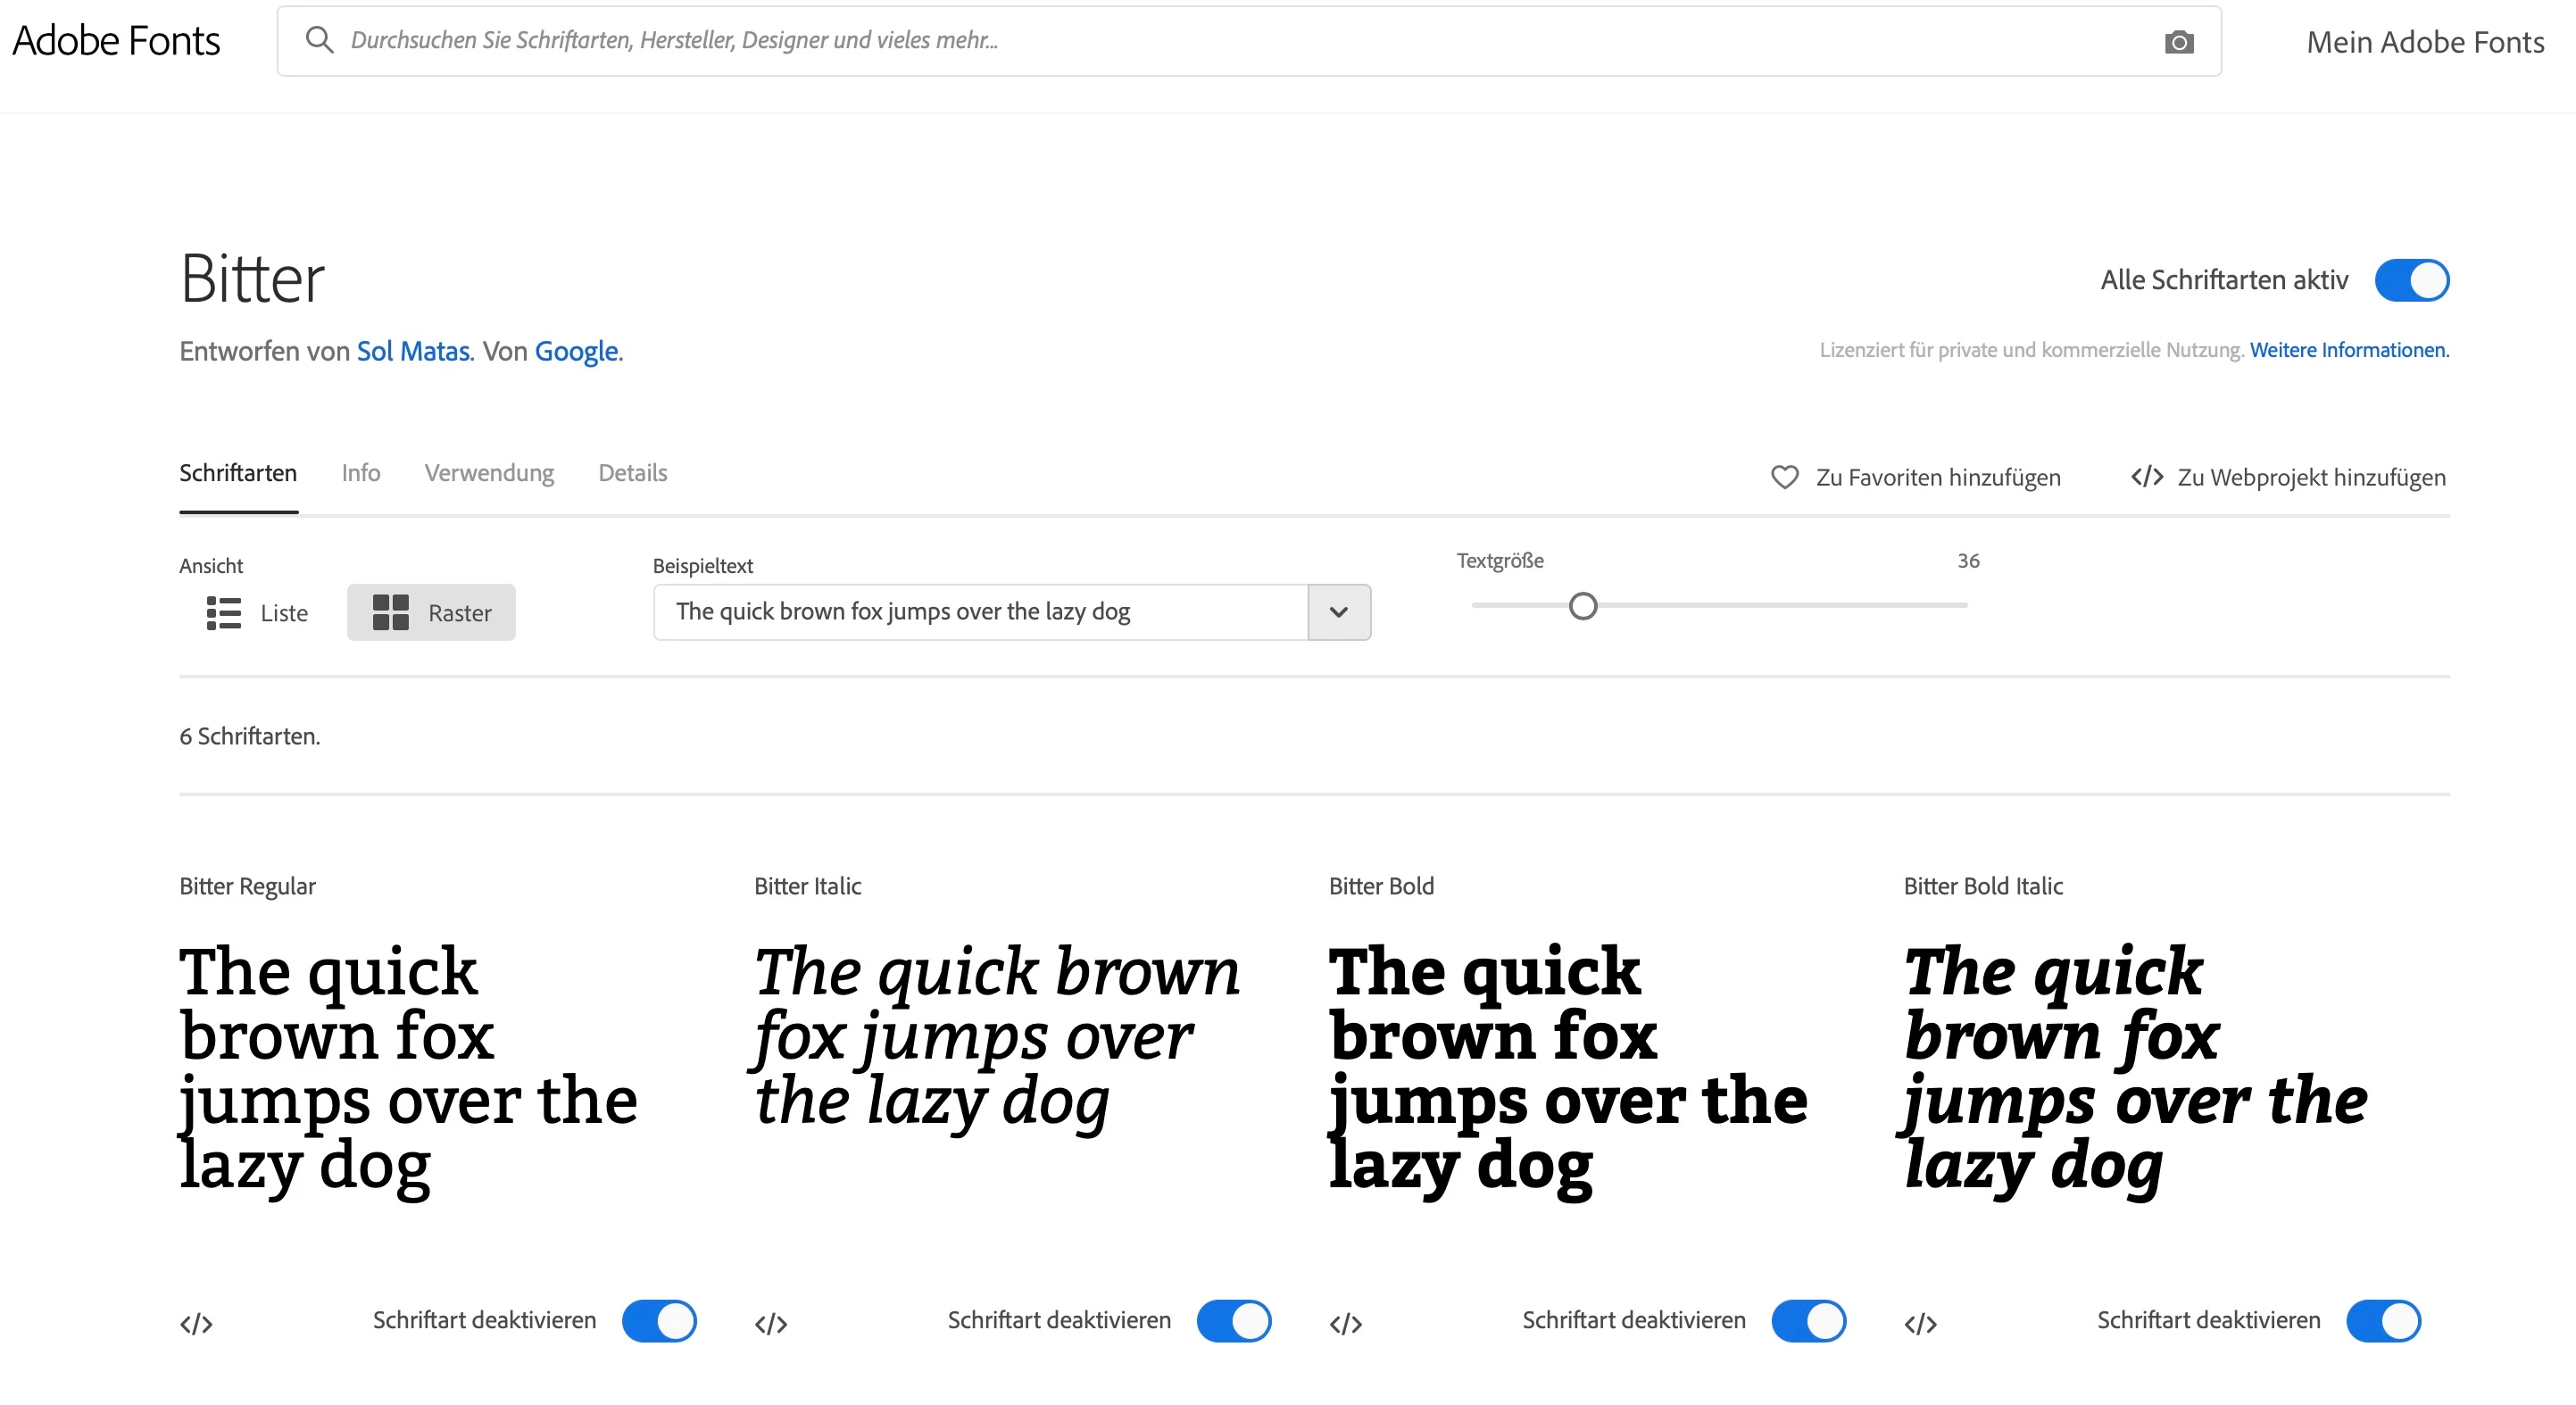This screenshot has width=2576, height=1405.
Task: Switch to Liste view
Action: (257, 612)
